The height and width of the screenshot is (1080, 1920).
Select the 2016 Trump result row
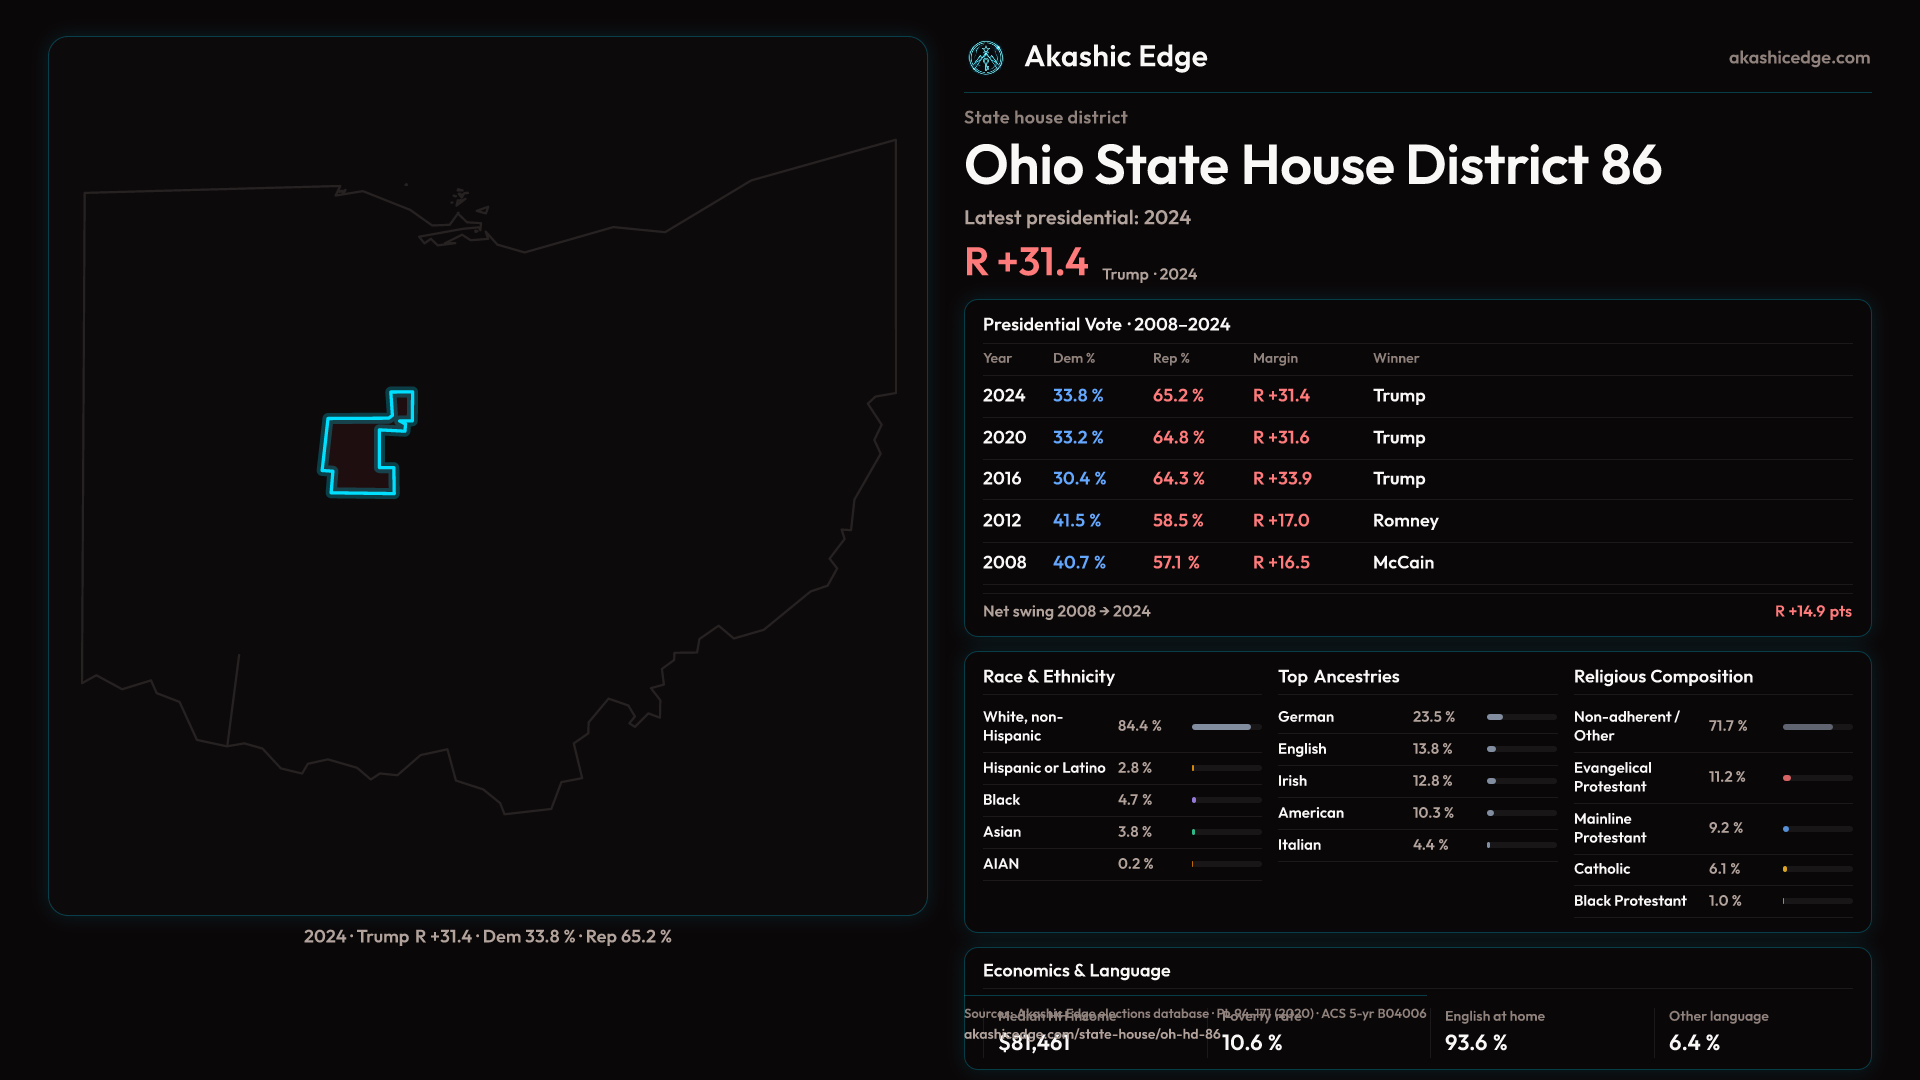pyautogui.click(x=1416, y=479)
